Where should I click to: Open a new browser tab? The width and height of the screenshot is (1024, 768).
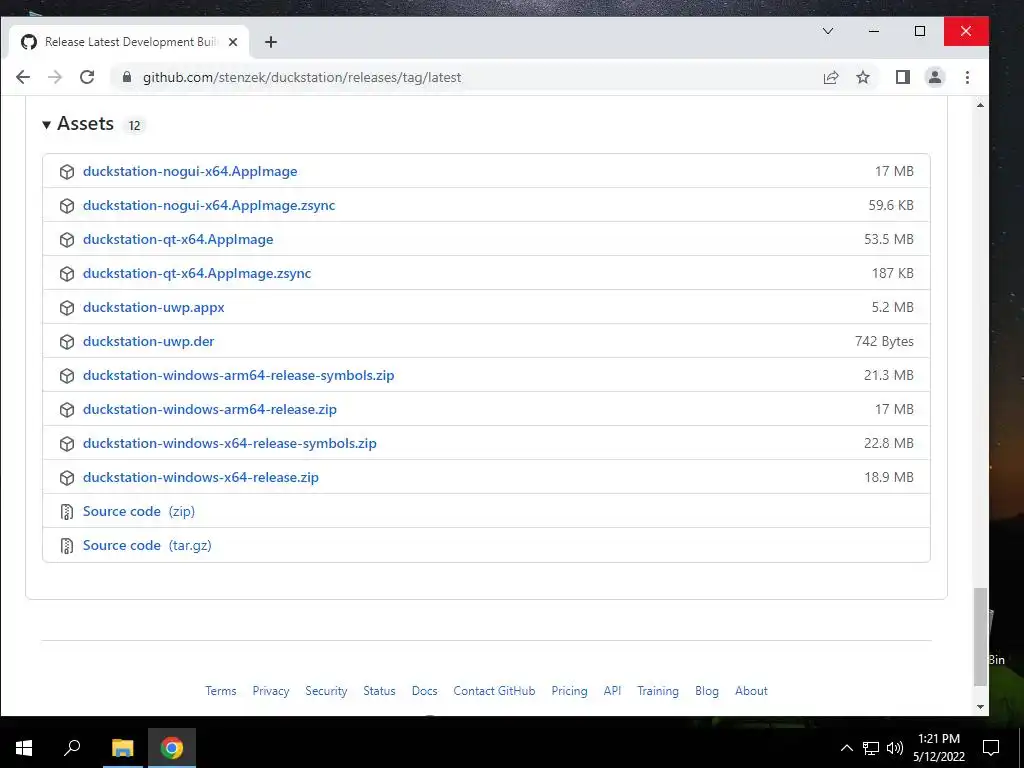tap(270, 42)
